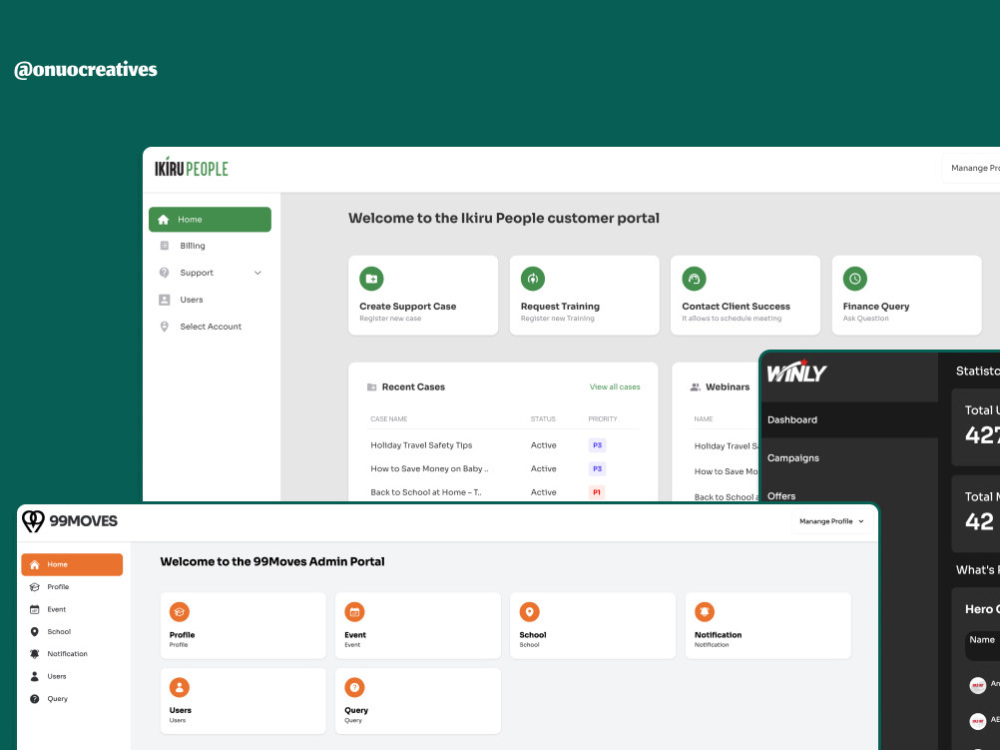Open School in 99Moves sidebar
The width and height of the screenshot is (1000, 750).
[72, 631]
